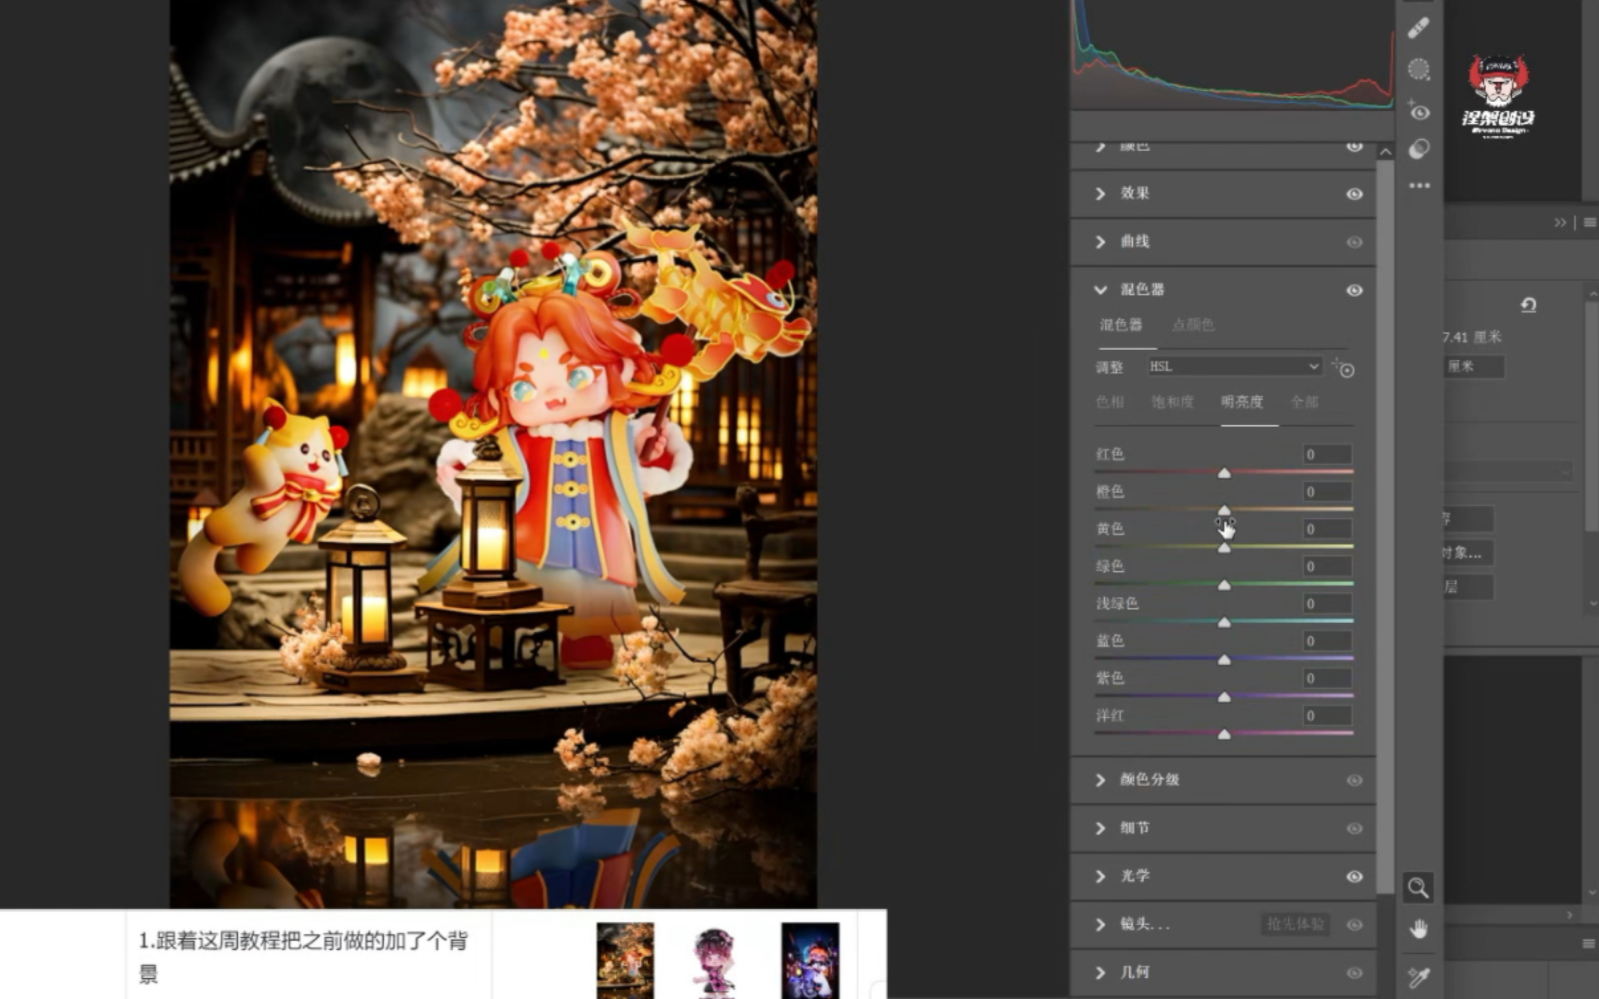
Task: Click the 橙色 luminance slider handle
Action: (x=1224, y=510)
